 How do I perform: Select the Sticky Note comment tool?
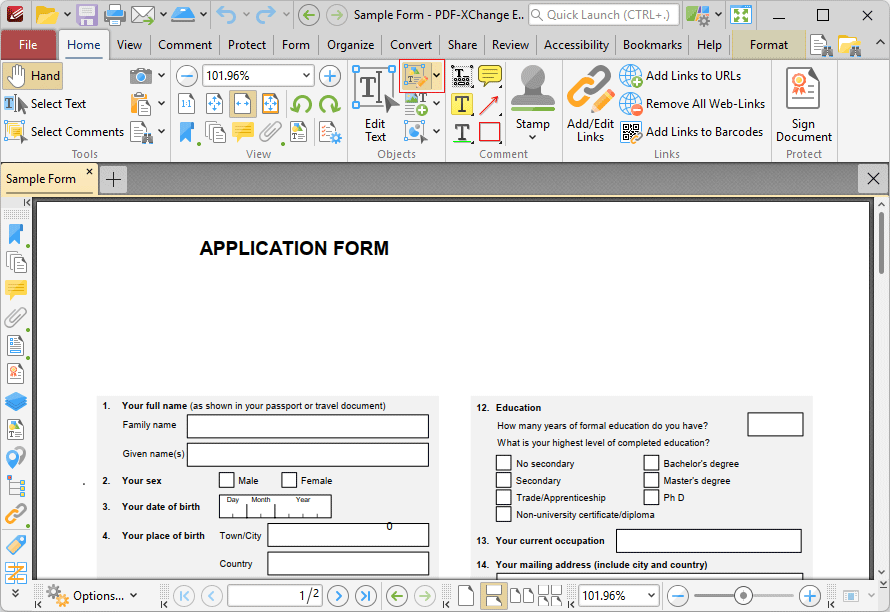pos(489,76)
